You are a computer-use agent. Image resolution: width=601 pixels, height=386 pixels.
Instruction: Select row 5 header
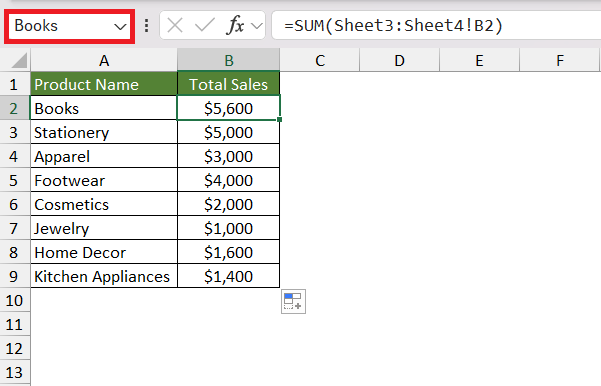tap(15, 180)
